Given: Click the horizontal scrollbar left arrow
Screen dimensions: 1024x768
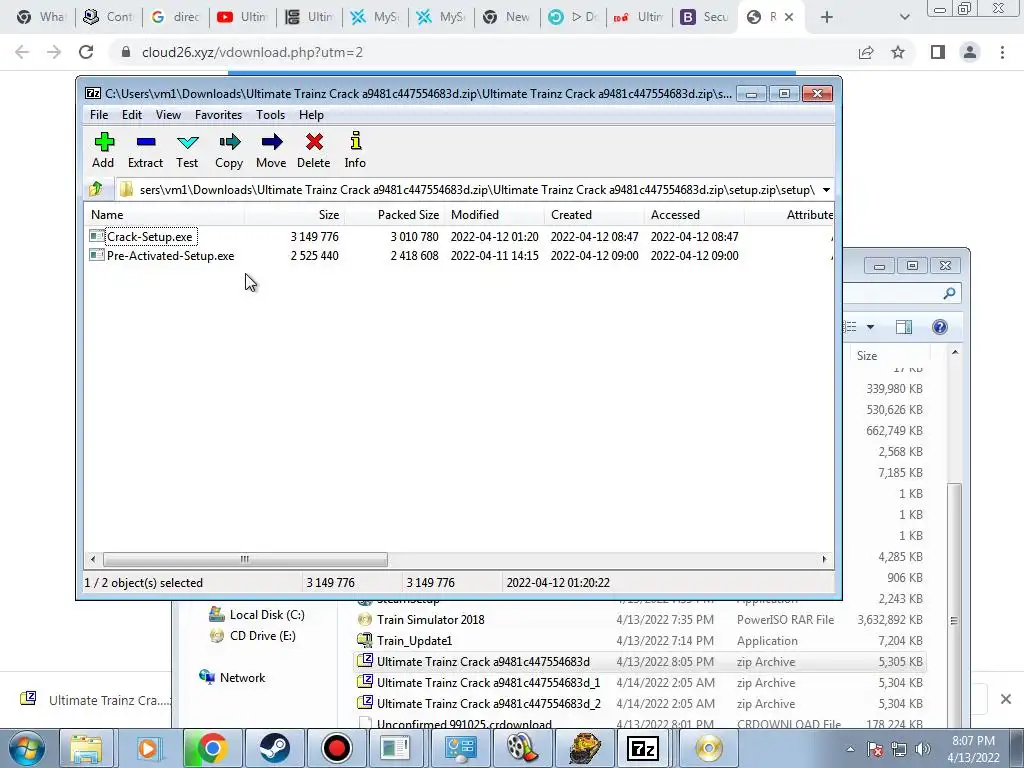Looking at the screenshot, I should (93, 560).
